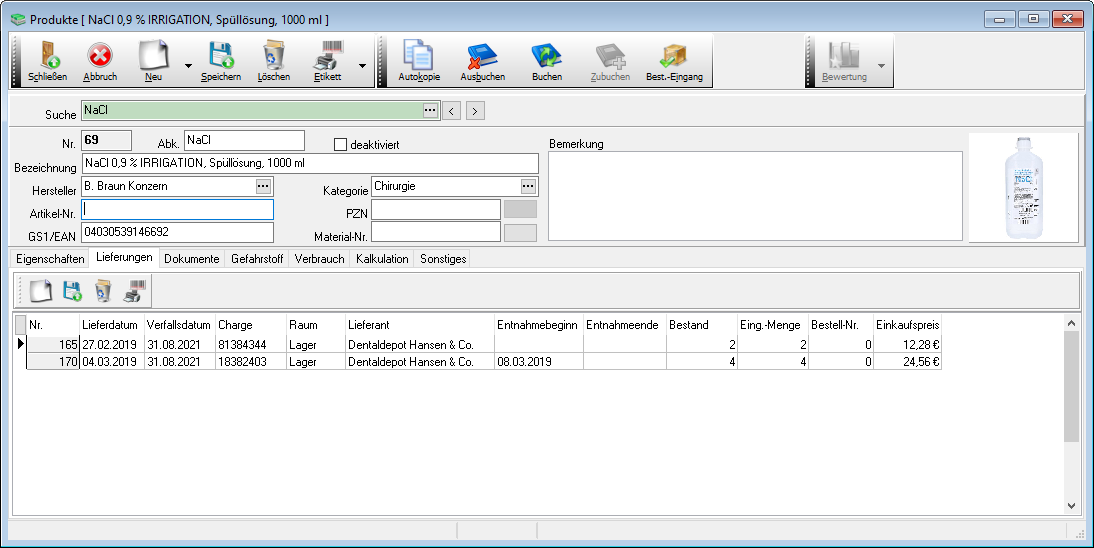This screenshot has width=1094, height=548.
Task: Delete product via the Löschen icon
Action: pyautogui.click(x=273, y=59)
